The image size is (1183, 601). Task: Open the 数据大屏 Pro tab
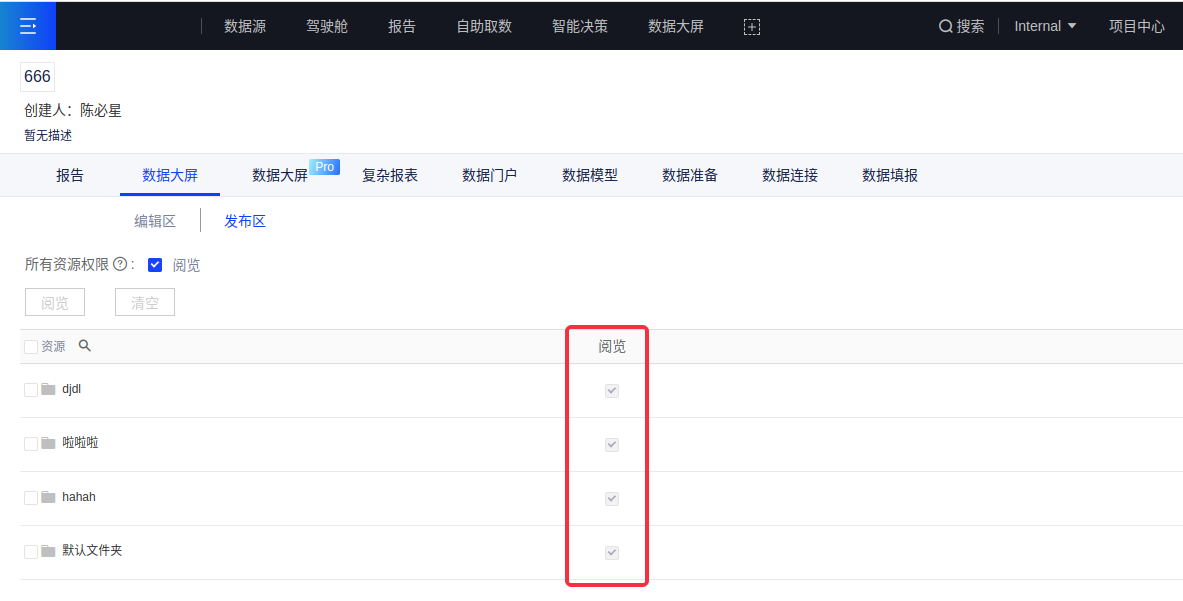coord(280,176)
